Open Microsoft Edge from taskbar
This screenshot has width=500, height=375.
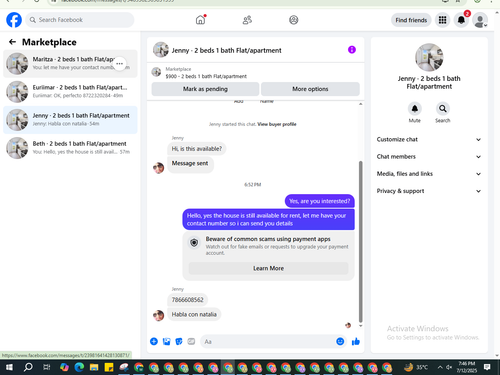pos(79,367)
